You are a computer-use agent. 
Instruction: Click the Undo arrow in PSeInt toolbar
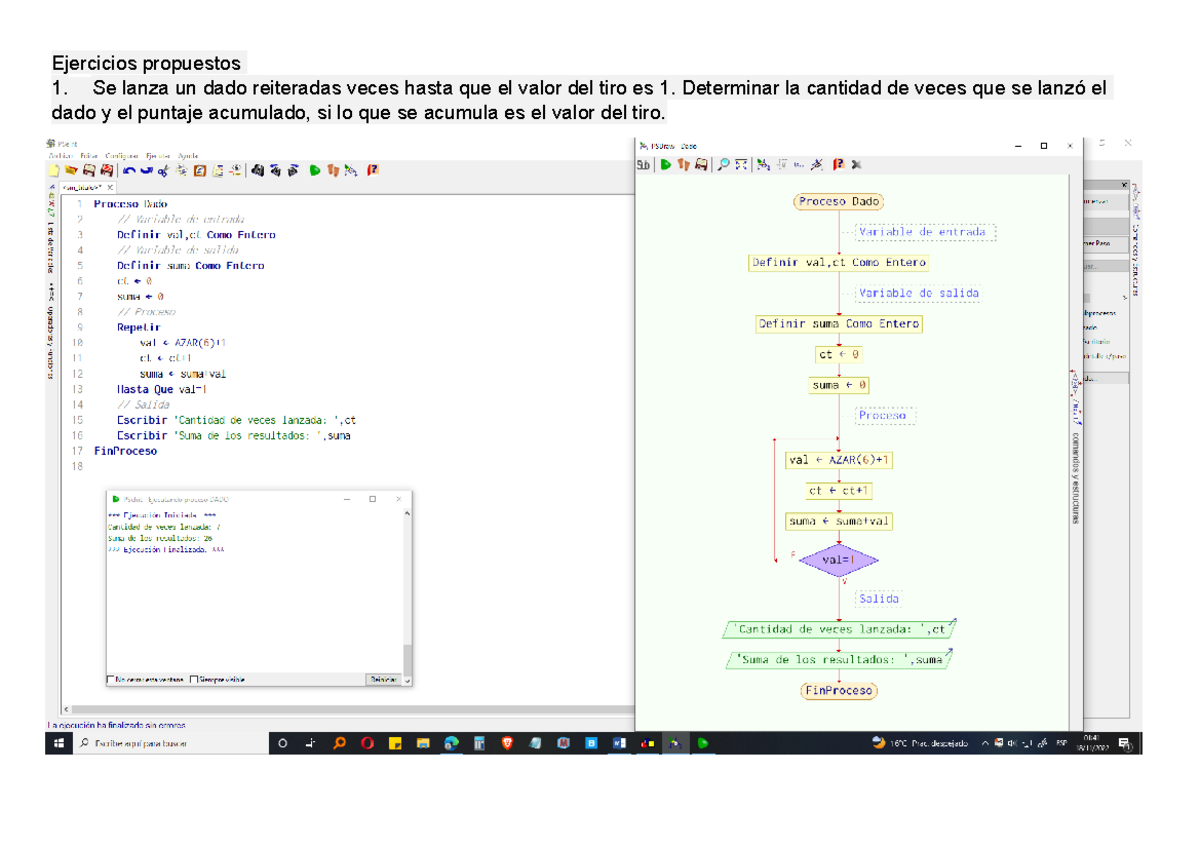tap(130, 171)
